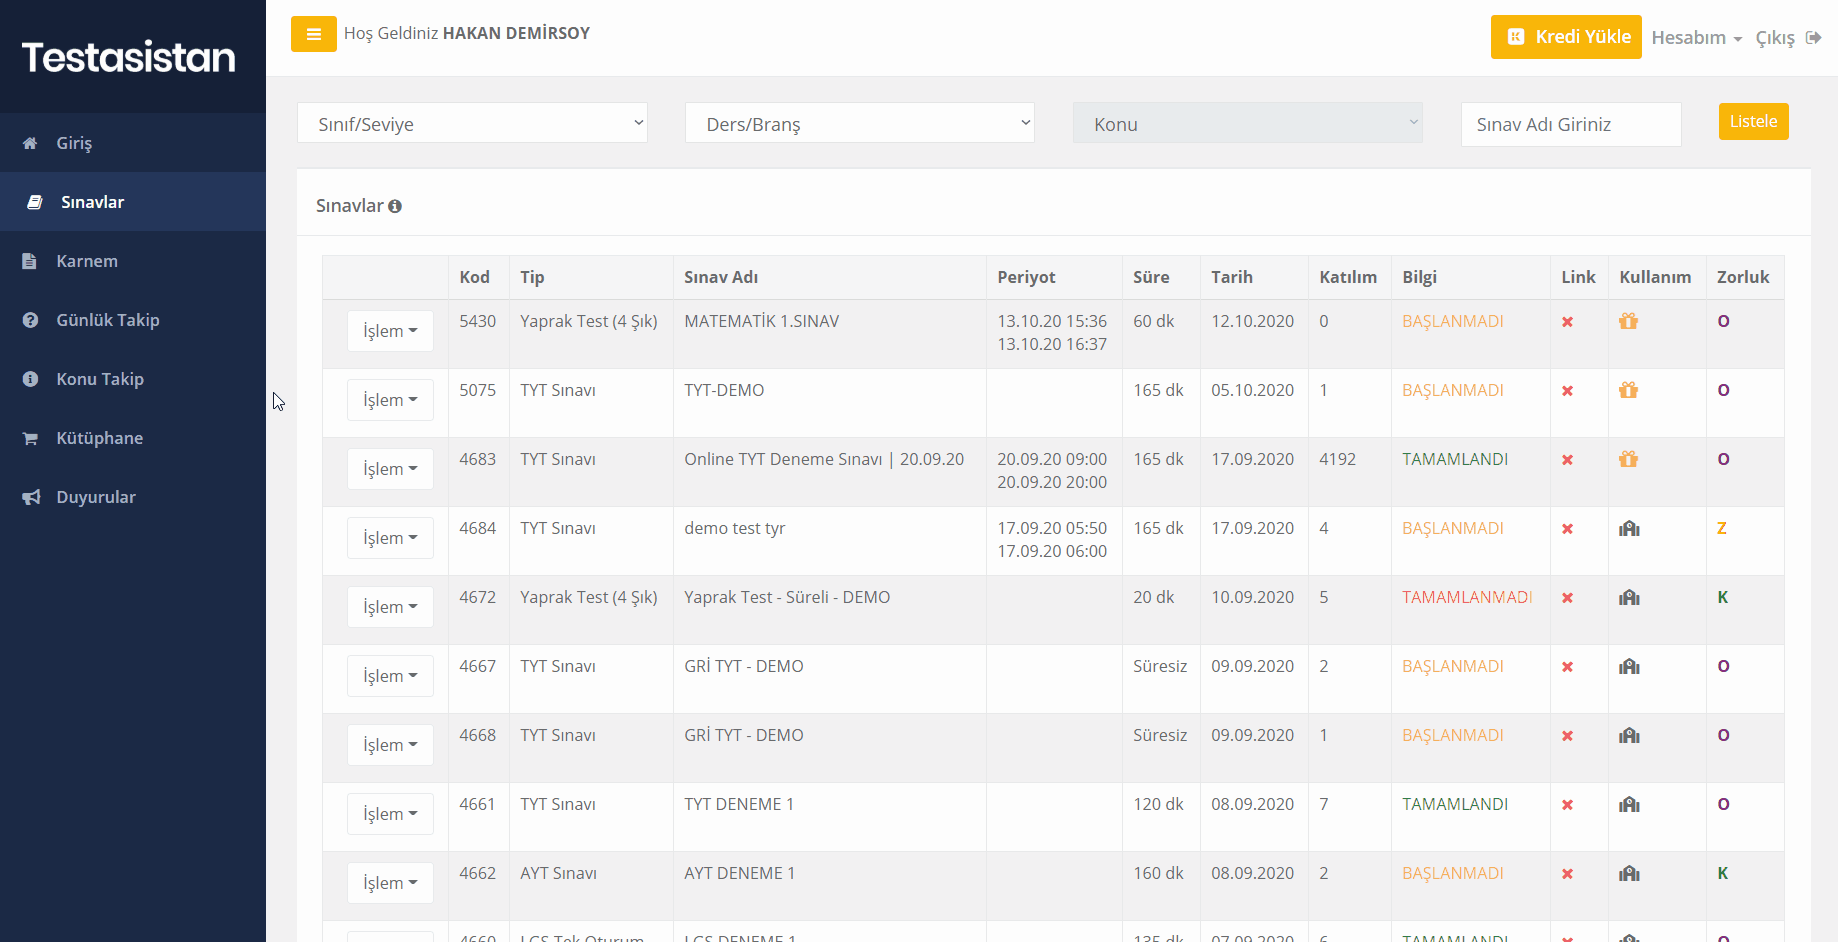Open Kütüphane in the sidebar
This screenshot has height=942, width=1838.
133,438
